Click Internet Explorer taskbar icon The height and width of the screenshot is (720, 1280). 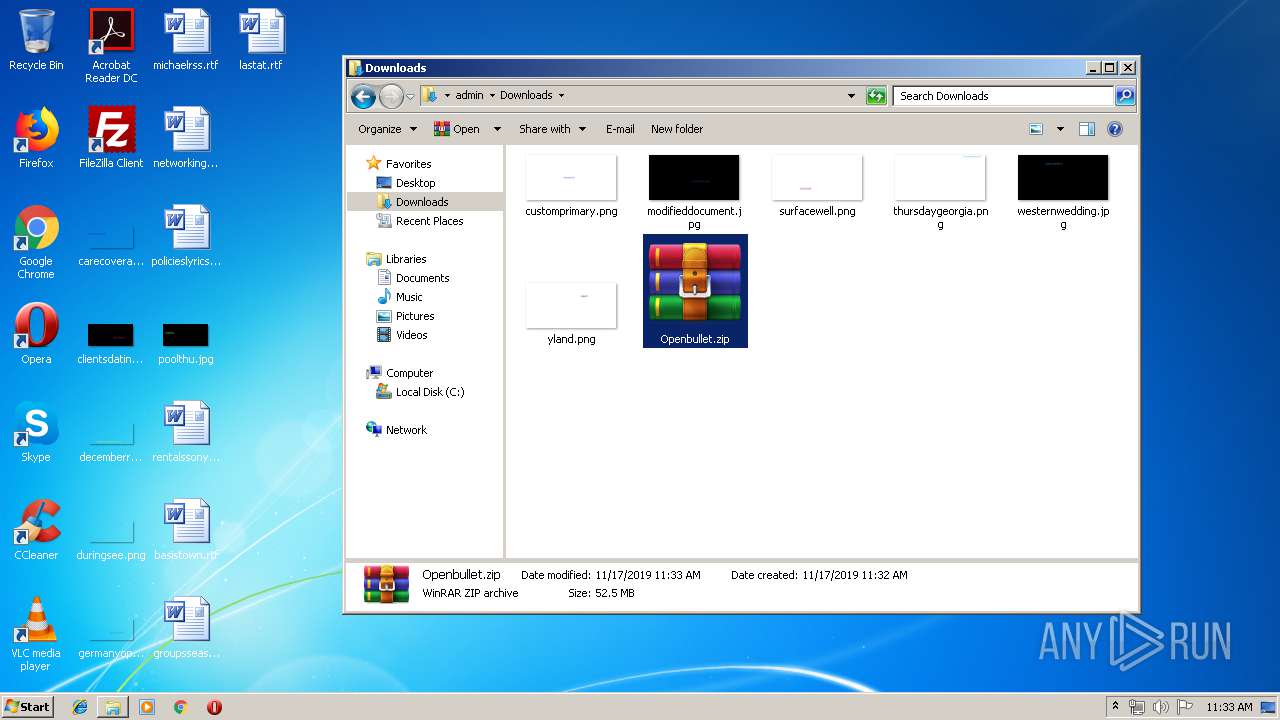(80, 707)
